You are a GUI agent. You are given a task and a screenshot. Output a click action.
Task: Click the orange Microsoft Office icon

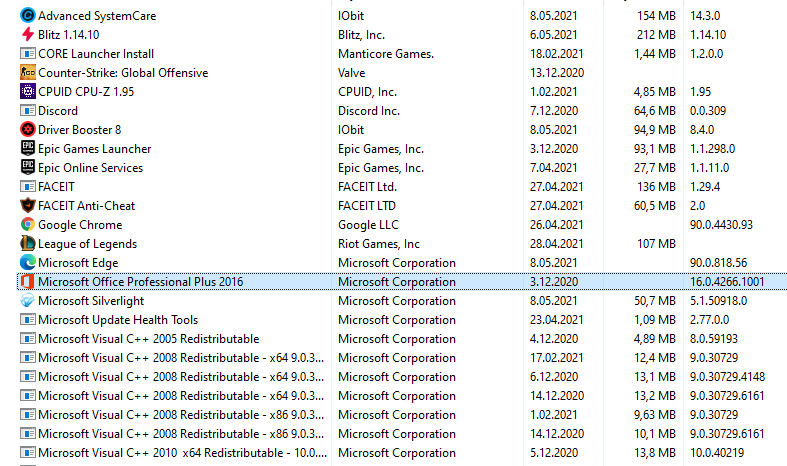(28, 282)
